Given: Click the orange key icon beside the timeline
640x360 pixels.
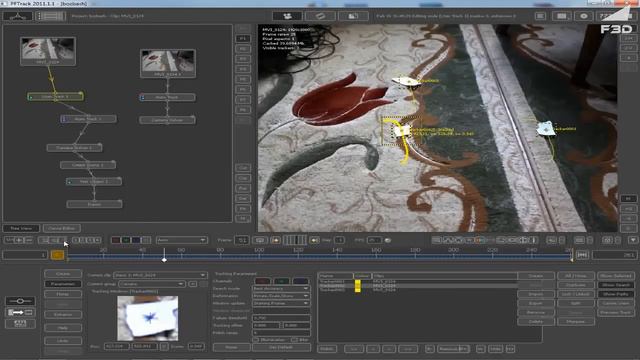Looking at the screenshot, I should point(57,255).
